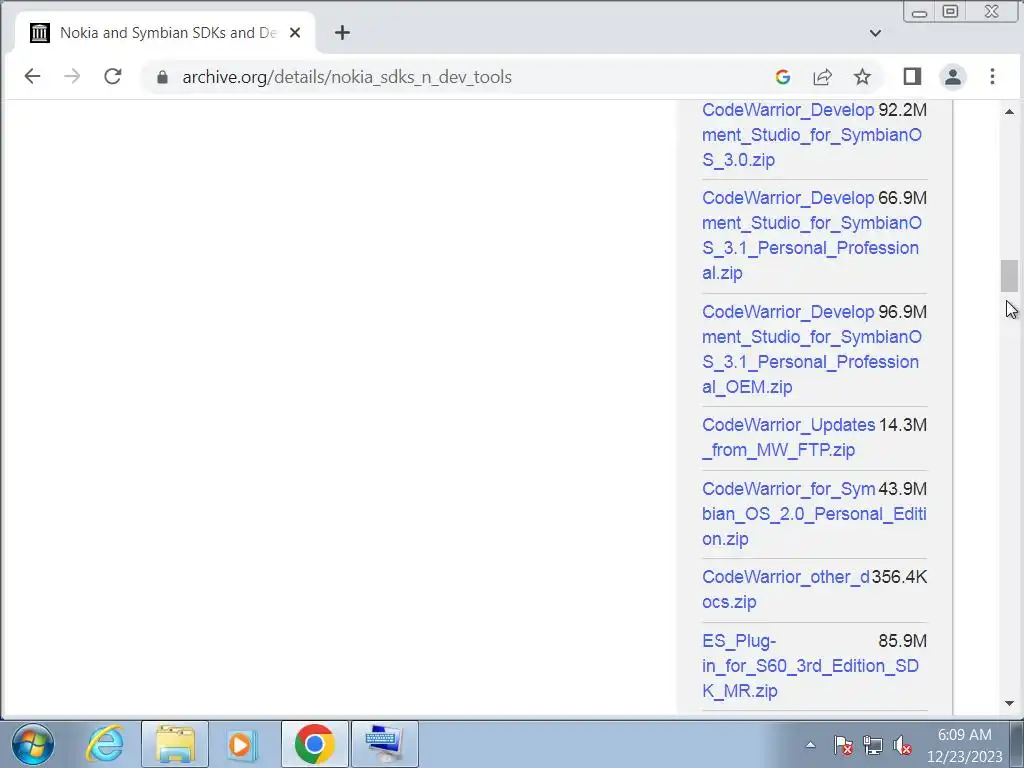The height and width of the screenshot is (768, 1024).
Task: Open the Chrome three-dot menu
Action: (x=992, y=77)
